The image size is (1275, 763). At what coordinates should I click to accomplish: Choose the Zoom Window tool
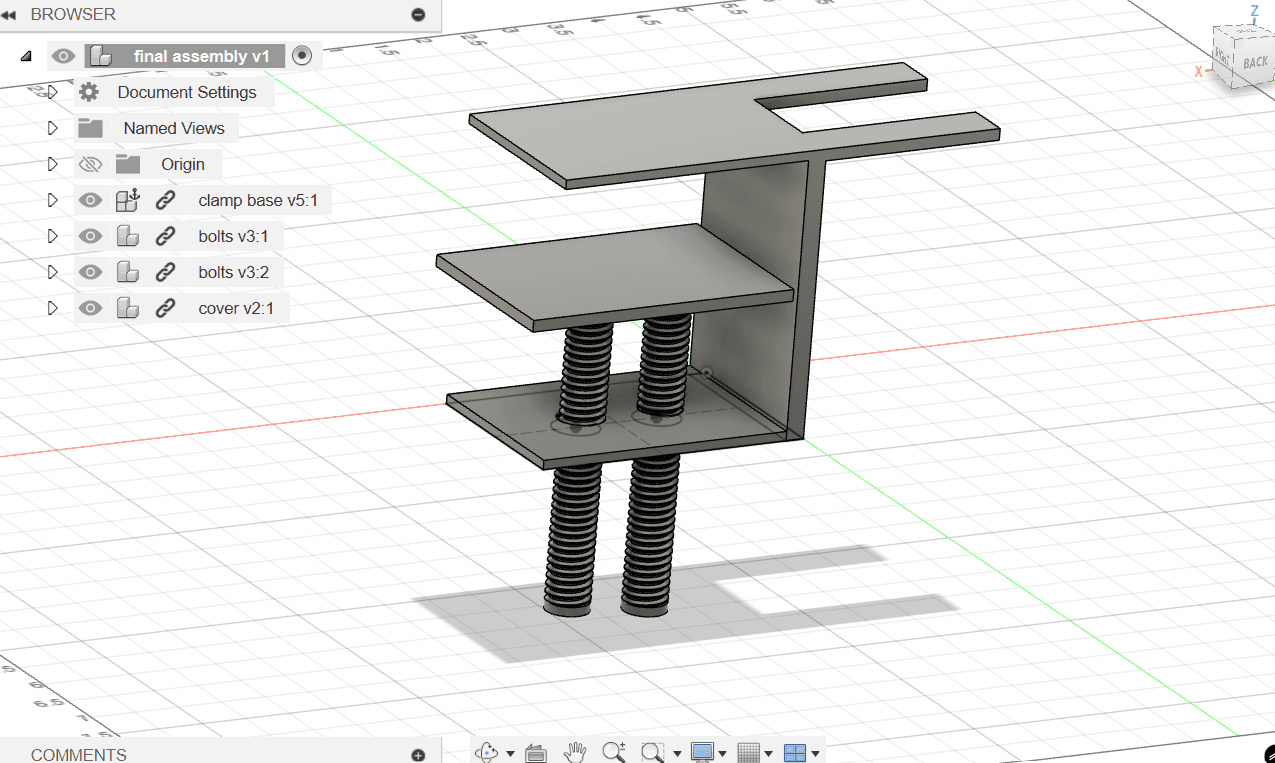click(x=653, y=752)
